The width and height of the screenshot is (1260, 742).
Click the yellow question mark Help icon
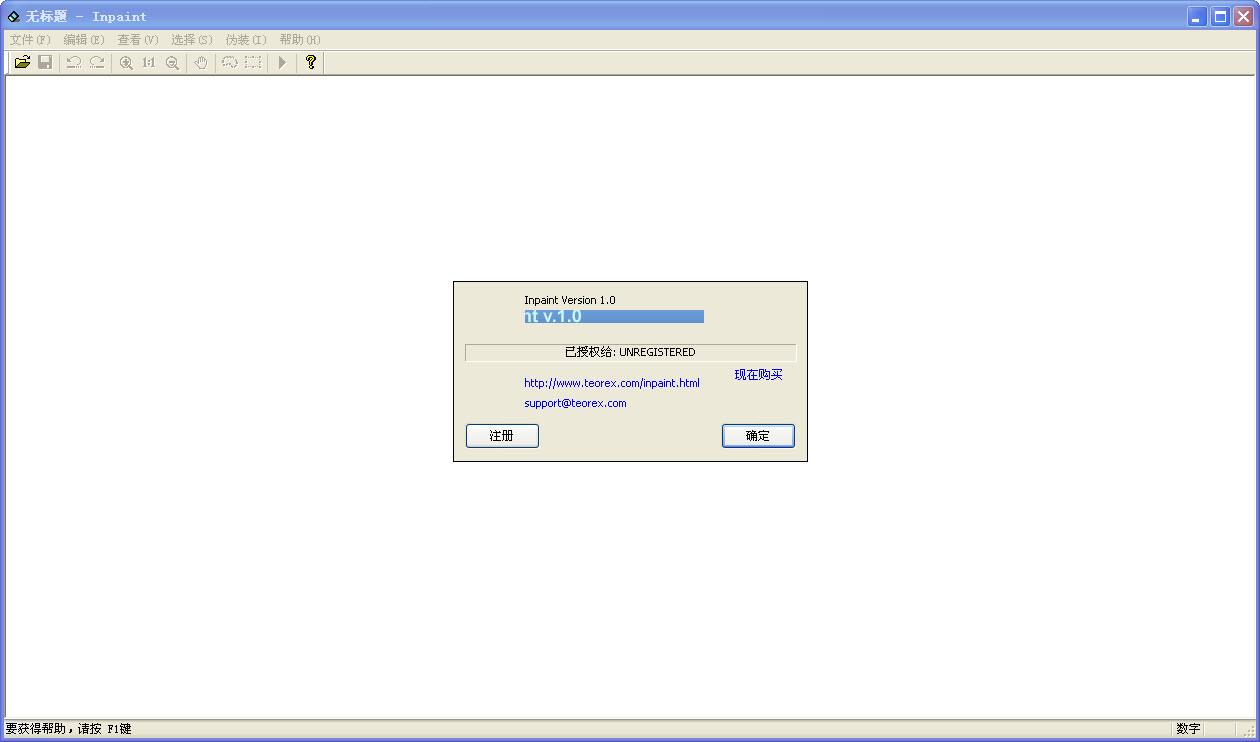point(311,62)
